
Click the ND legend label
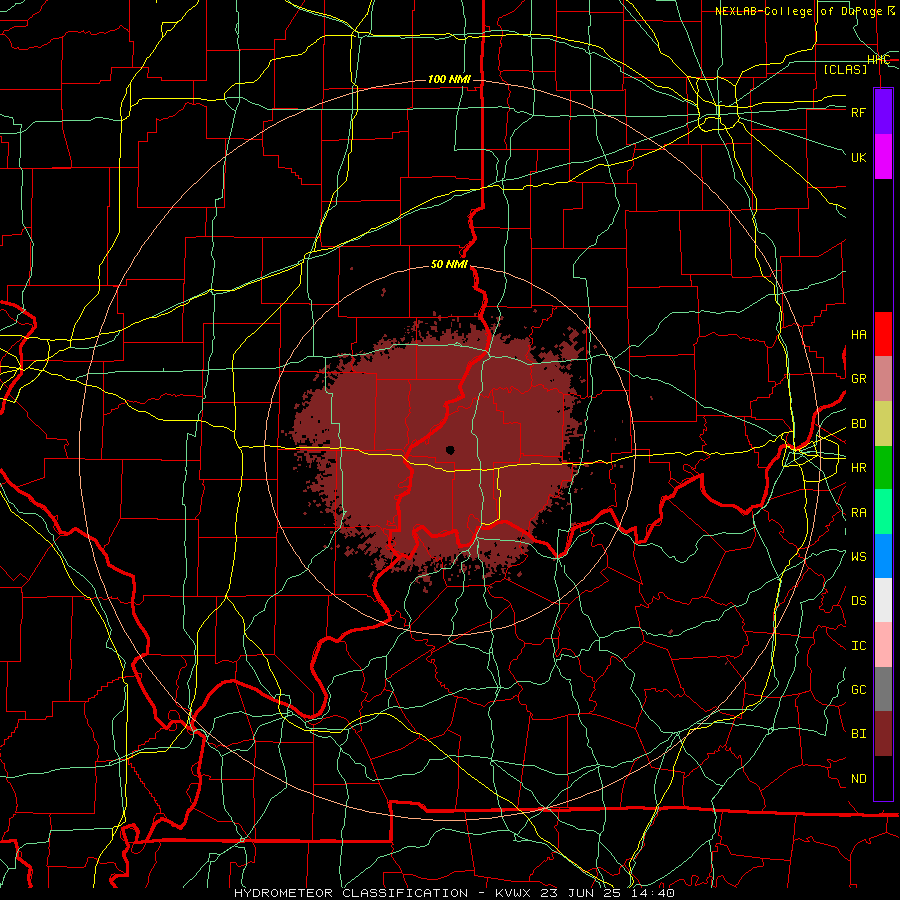pyautogui.click(x=859, y=779)
